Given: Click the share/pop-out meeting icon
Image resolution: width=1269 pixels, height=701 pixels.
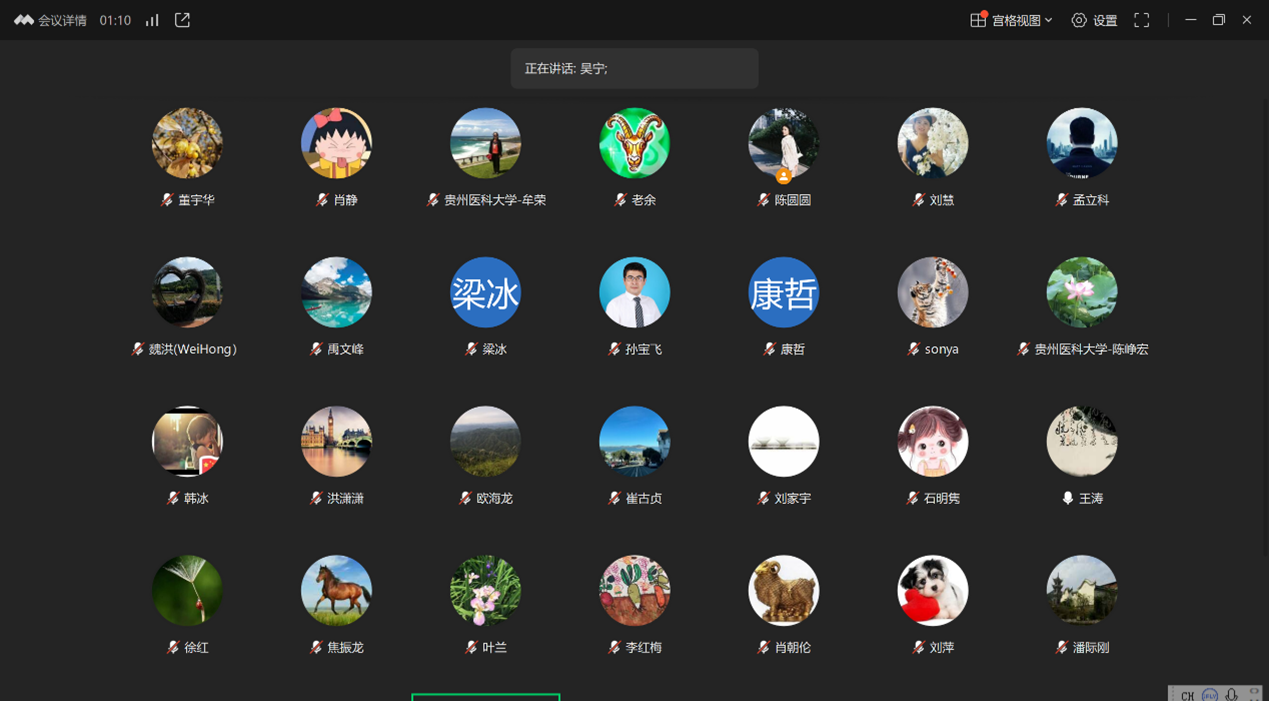Looking at the screenshot, I should [182, 20].
